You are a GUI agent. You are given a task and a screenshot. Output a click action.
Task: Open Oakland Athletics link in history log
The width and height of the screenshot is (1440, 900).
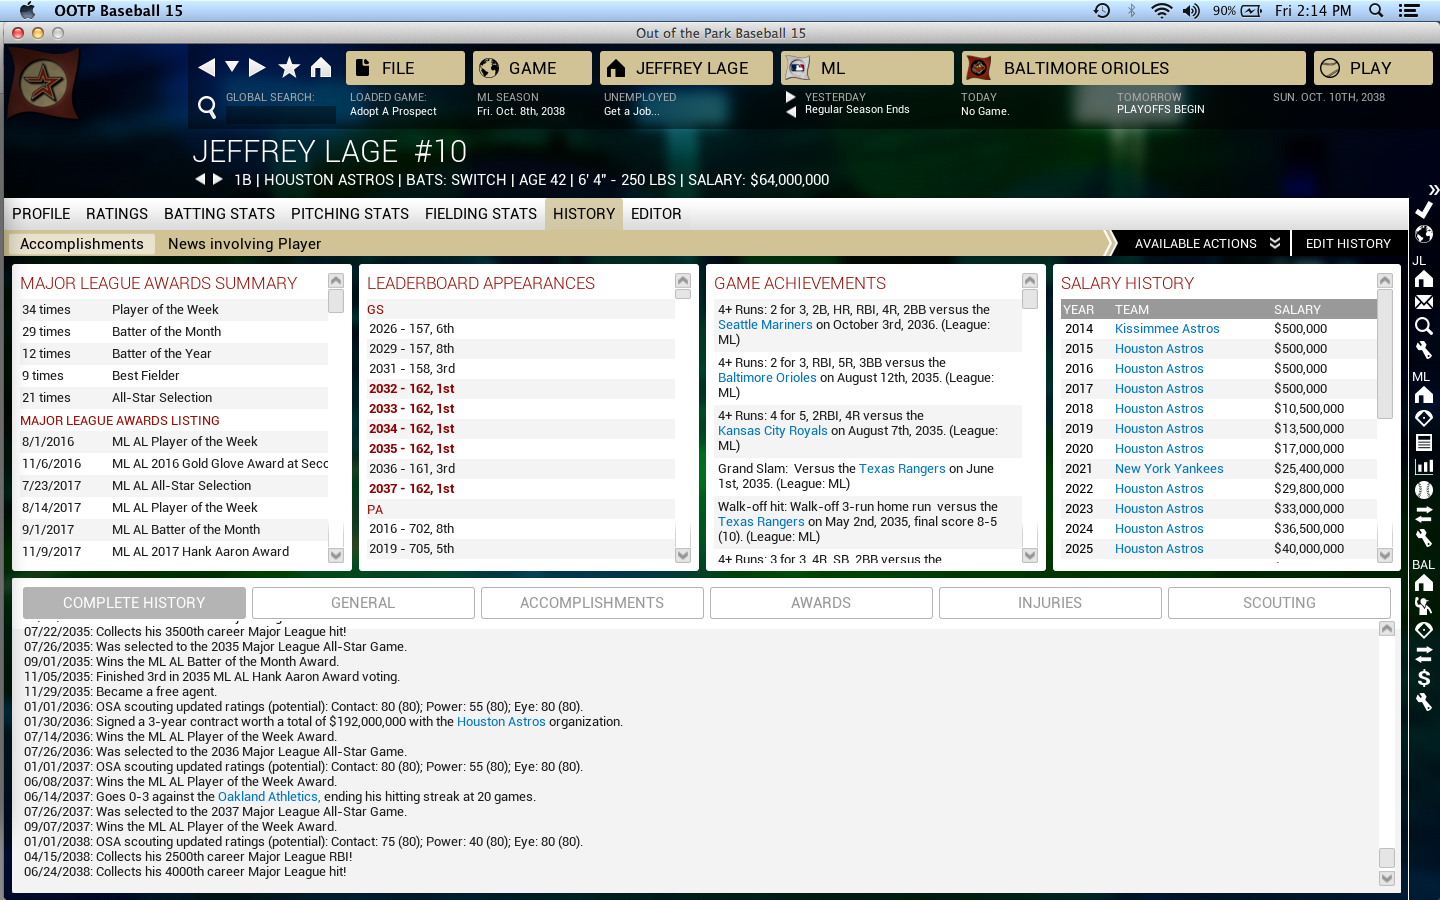coord(268,797)
